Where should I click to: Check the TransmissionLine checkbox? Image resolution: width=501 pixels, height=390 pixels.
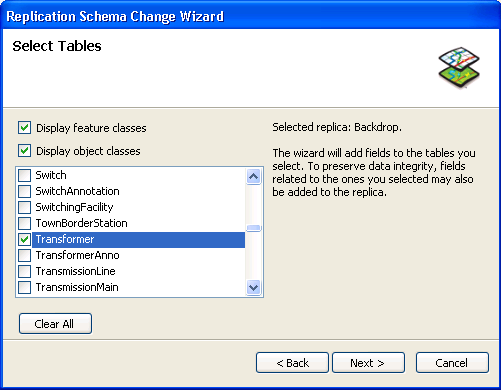(24, 271)
